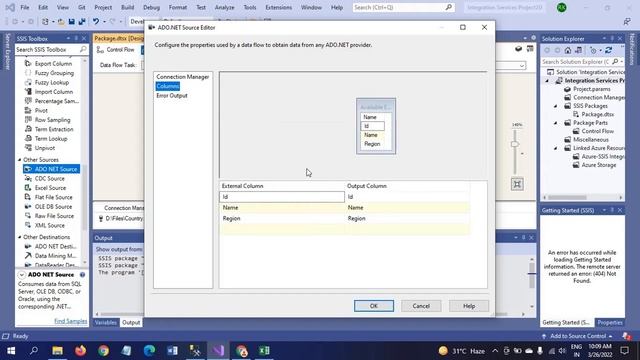Collapse the Linked Azure Resources node
The width and height of the screenshot is (640, 360).
coord(556,148)
